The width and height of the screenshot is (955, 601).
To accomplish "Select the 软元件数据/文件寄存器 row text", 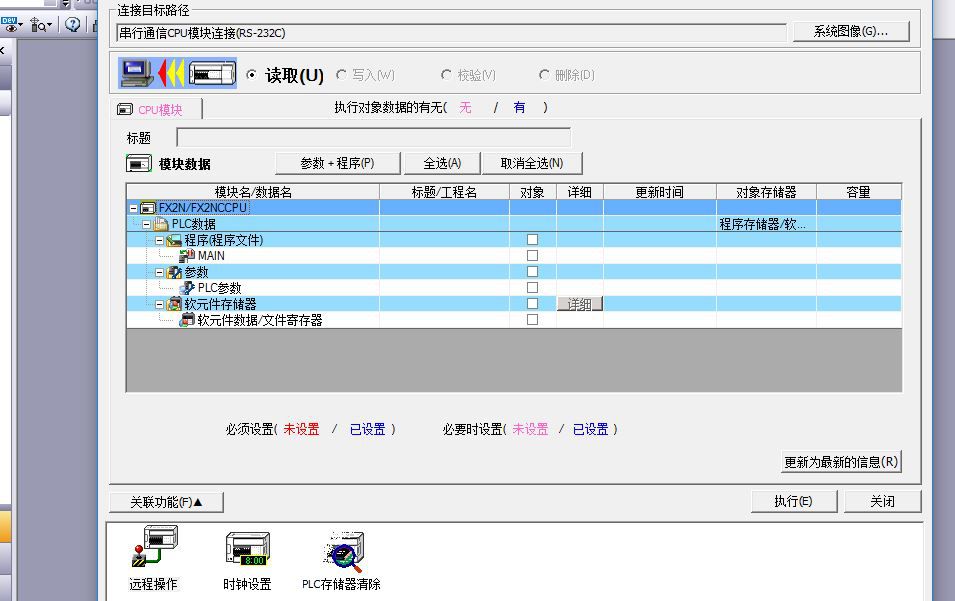I will click(260, 320).
